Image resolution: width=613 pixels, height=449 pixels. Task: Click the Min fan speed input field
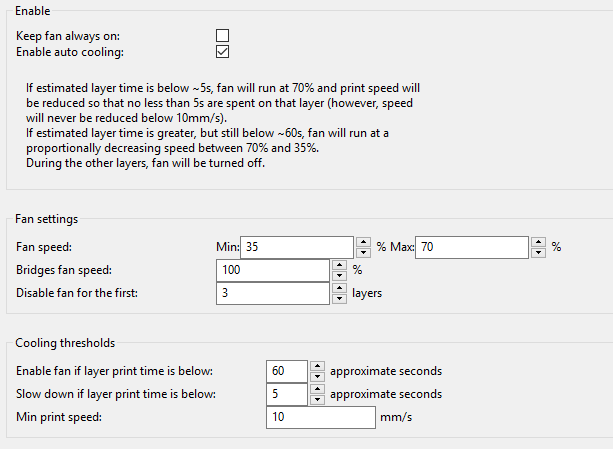(x=297, y=247)
